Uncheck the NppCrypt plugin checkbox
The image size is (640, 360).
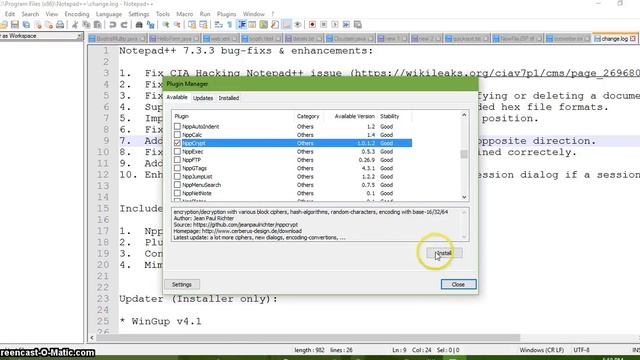[x=177, y=143]
